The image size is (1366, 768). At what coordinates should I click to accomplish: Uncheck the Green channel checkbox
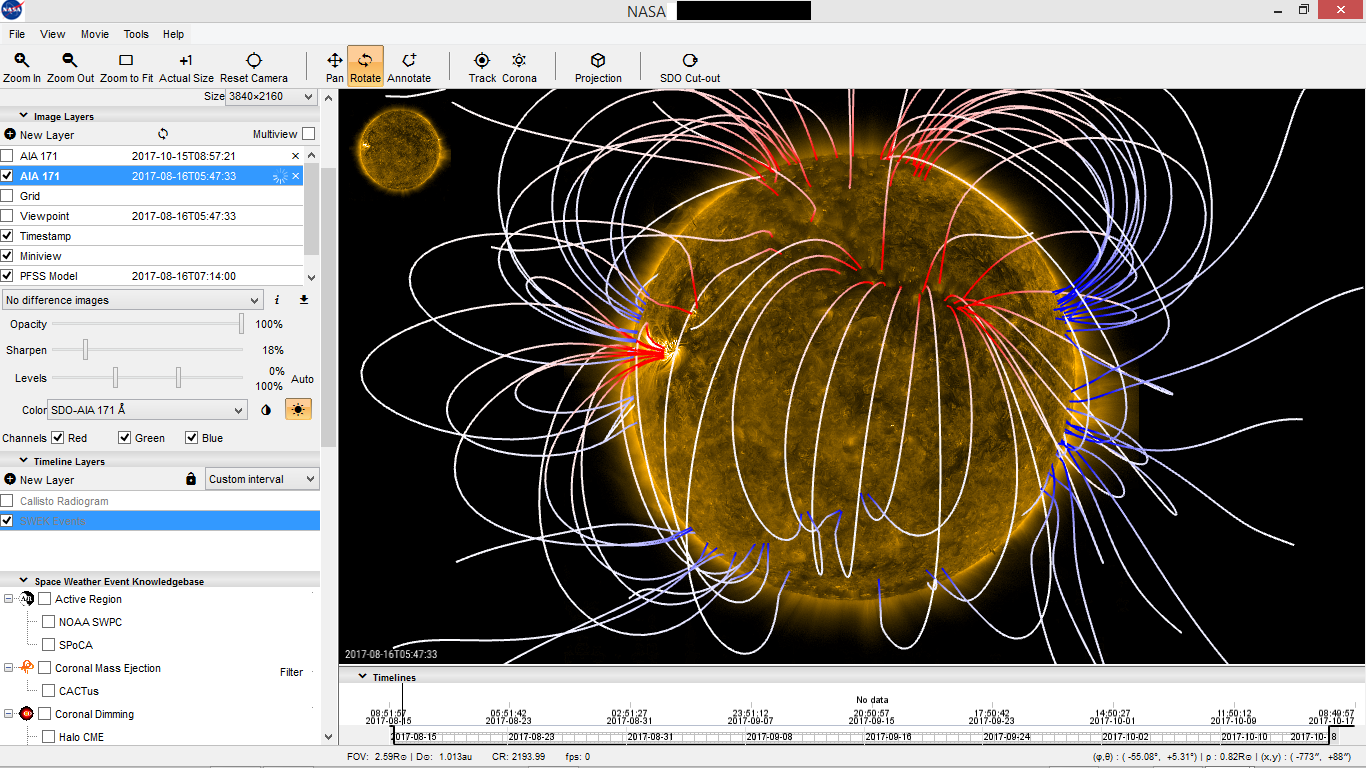pos(125,438)
